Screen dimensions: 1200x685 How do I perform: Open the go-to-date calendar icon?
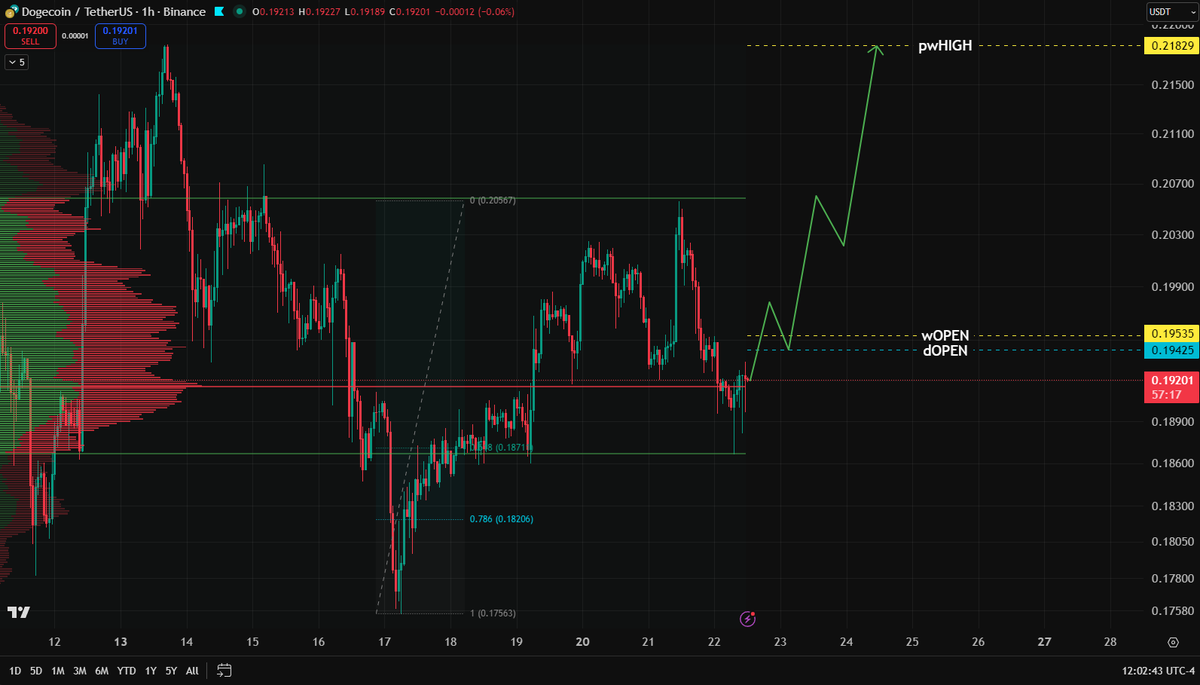pos(224,670)
